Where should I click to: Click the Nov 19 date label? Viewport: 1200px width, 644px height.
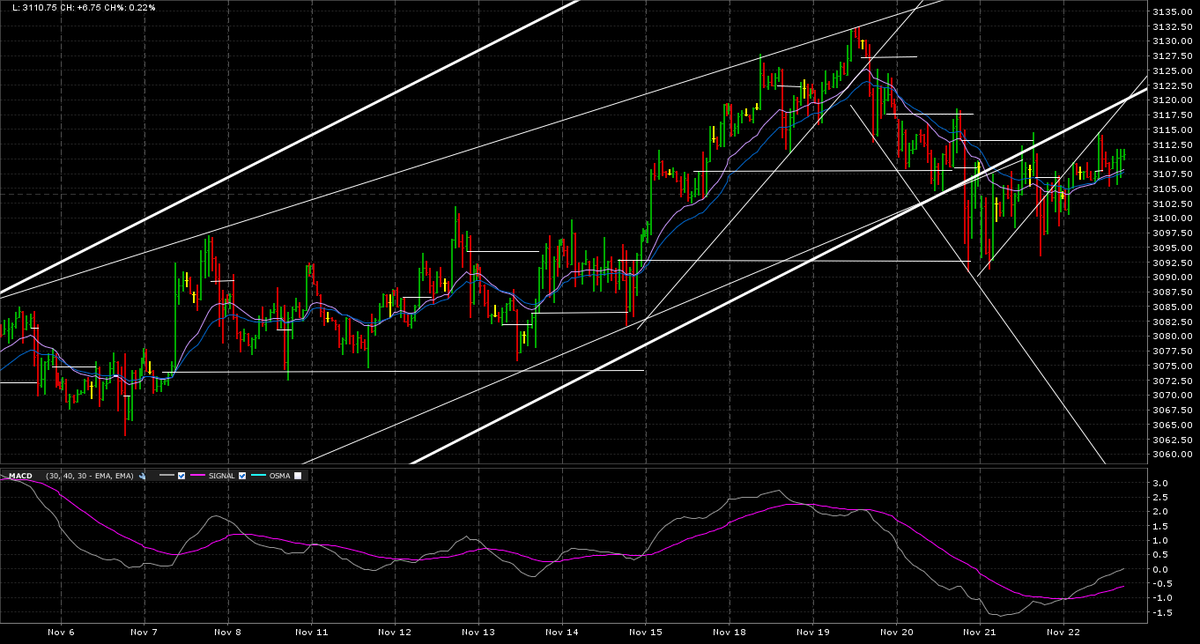(812, 632)
